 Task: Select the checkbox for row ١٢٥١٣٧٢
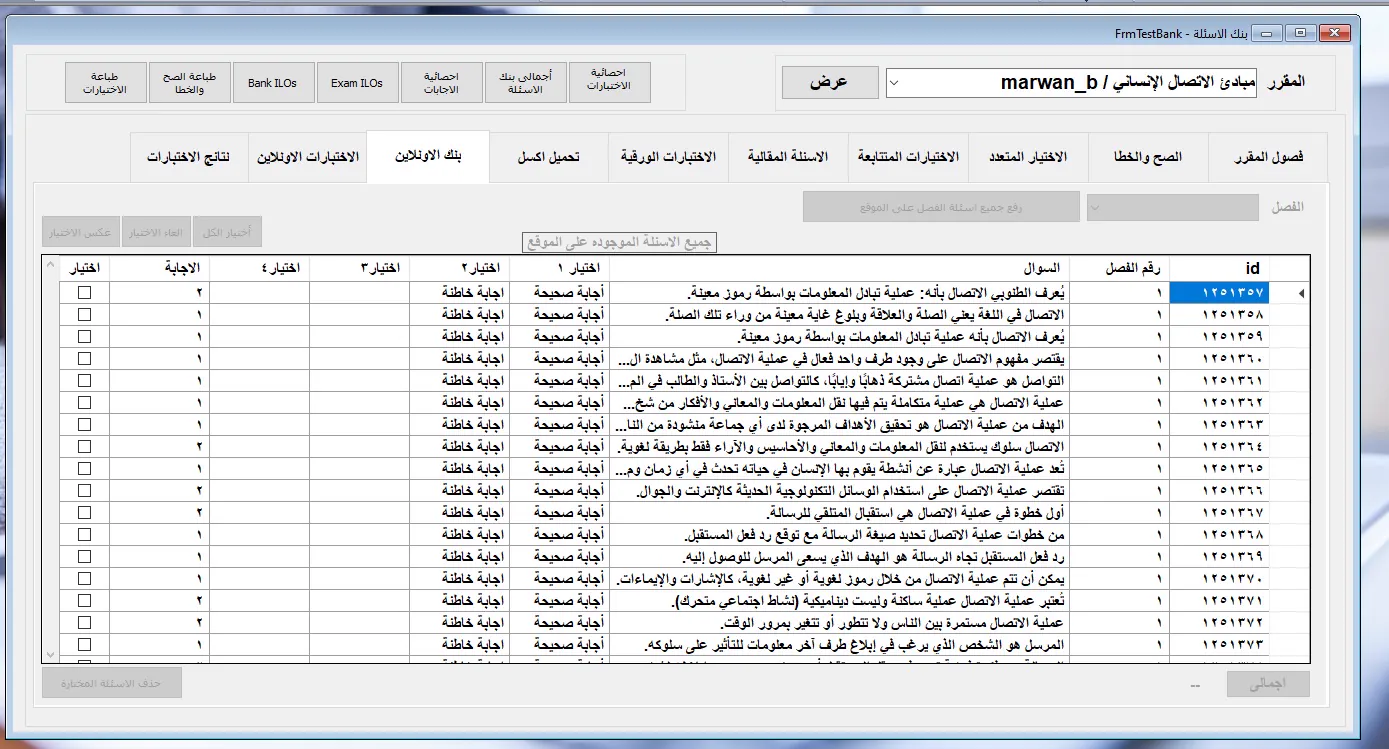85,622
